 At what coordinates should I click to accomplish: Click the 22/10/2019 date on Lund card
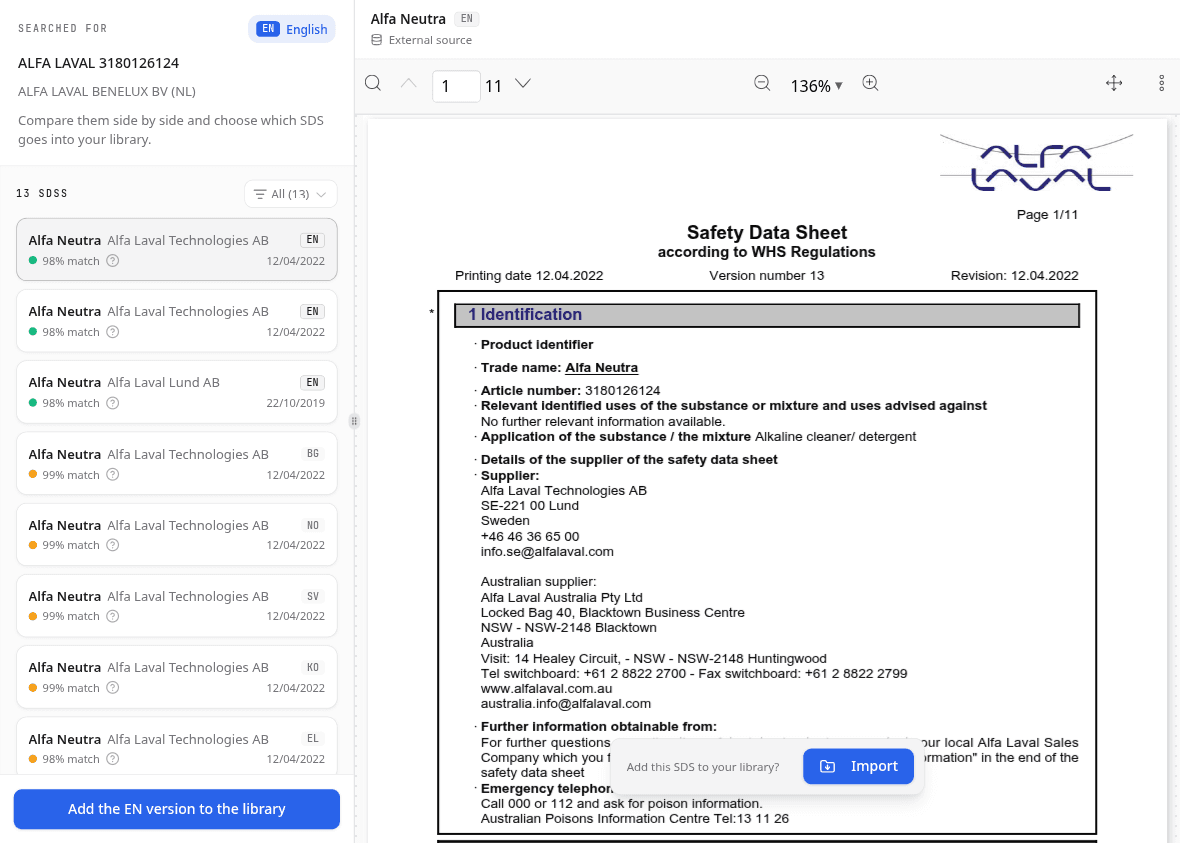[296, 403]
